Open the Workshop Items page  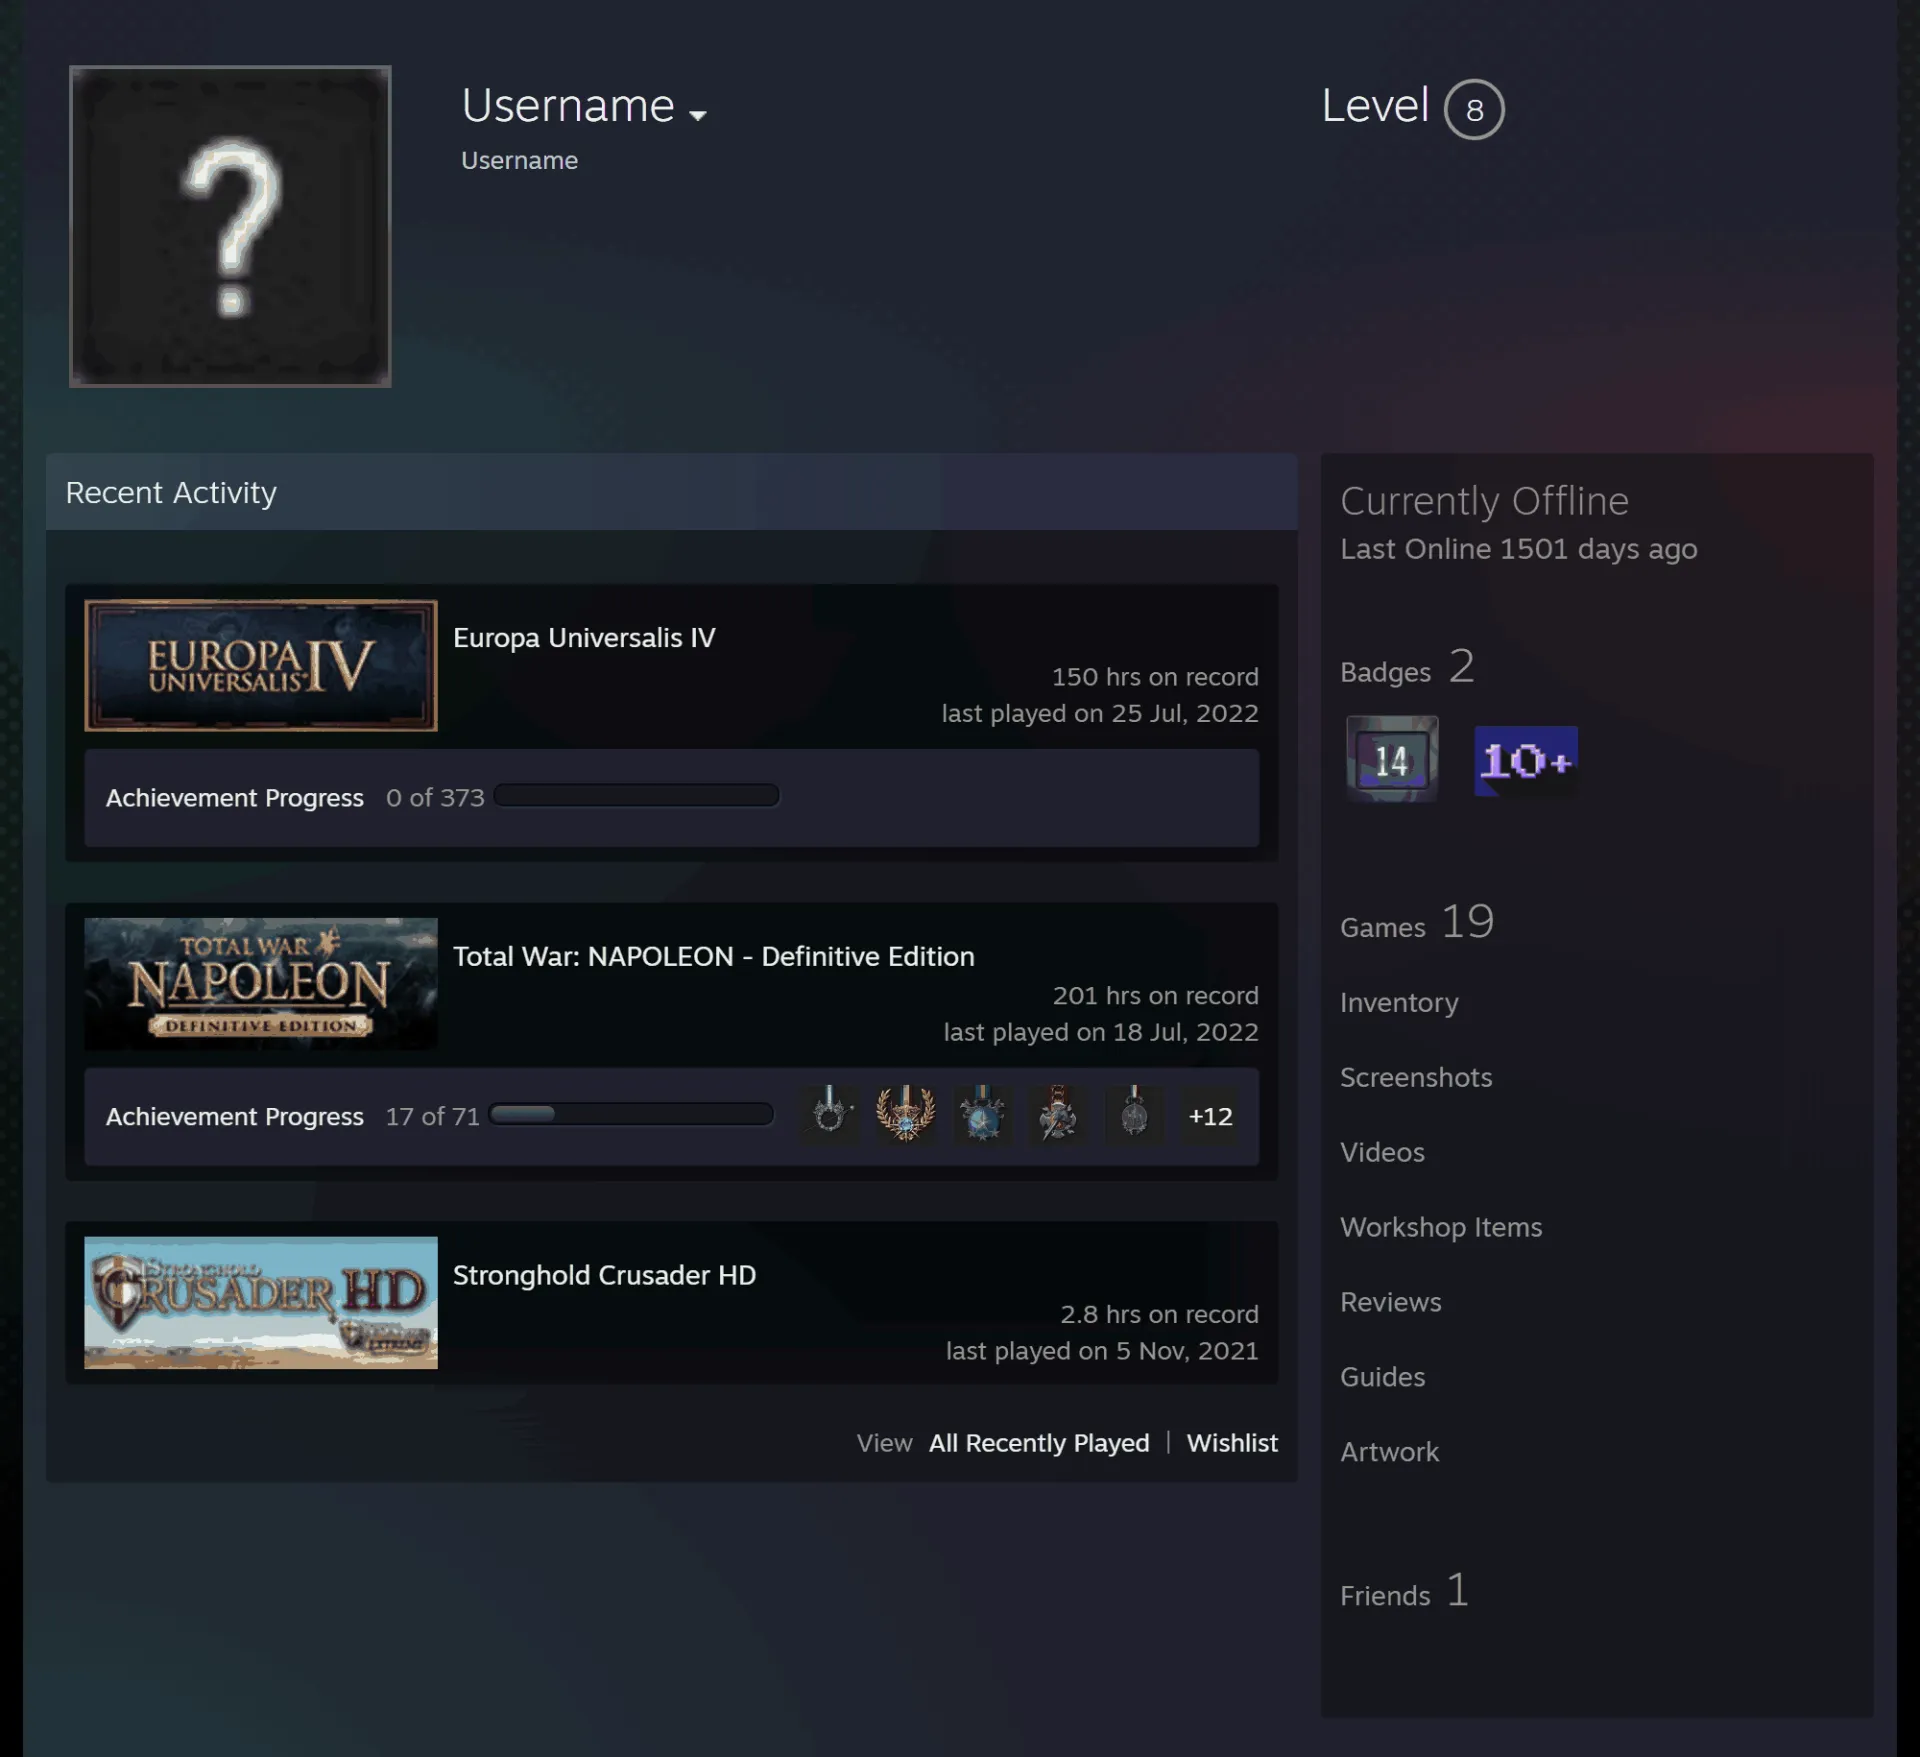coord(1441,1228)
